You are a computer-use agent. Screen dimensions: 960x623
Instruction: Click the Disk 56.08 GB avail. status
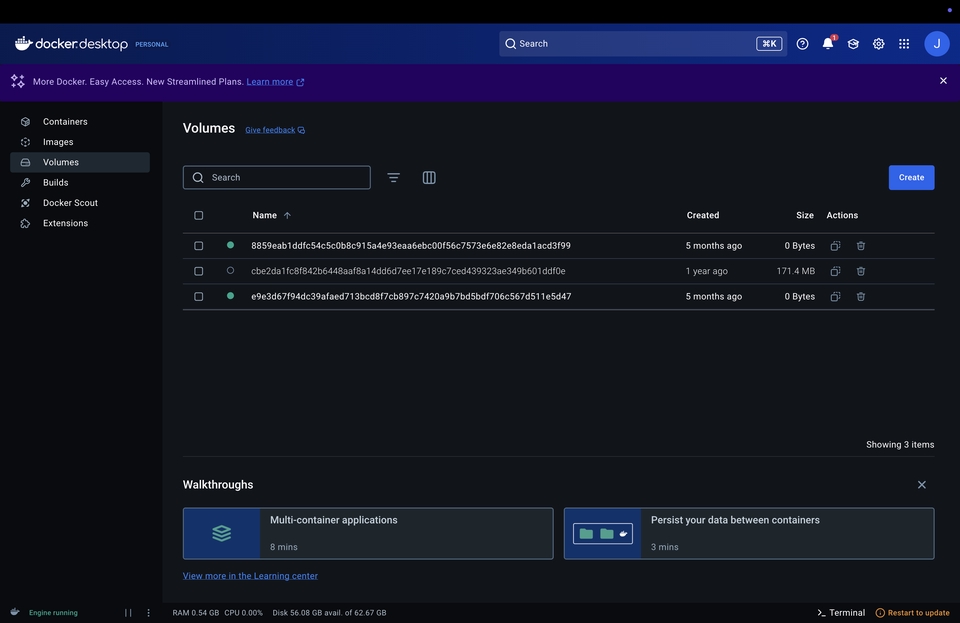click(x=329, y=613)
